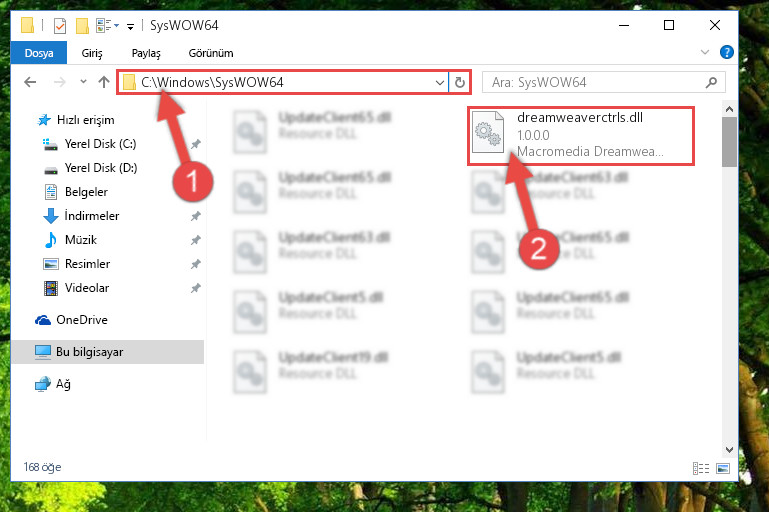Screen dimensions: 769x512
Task: Toggle pin beside Yerel Disk (C:)
Action: 195,144
